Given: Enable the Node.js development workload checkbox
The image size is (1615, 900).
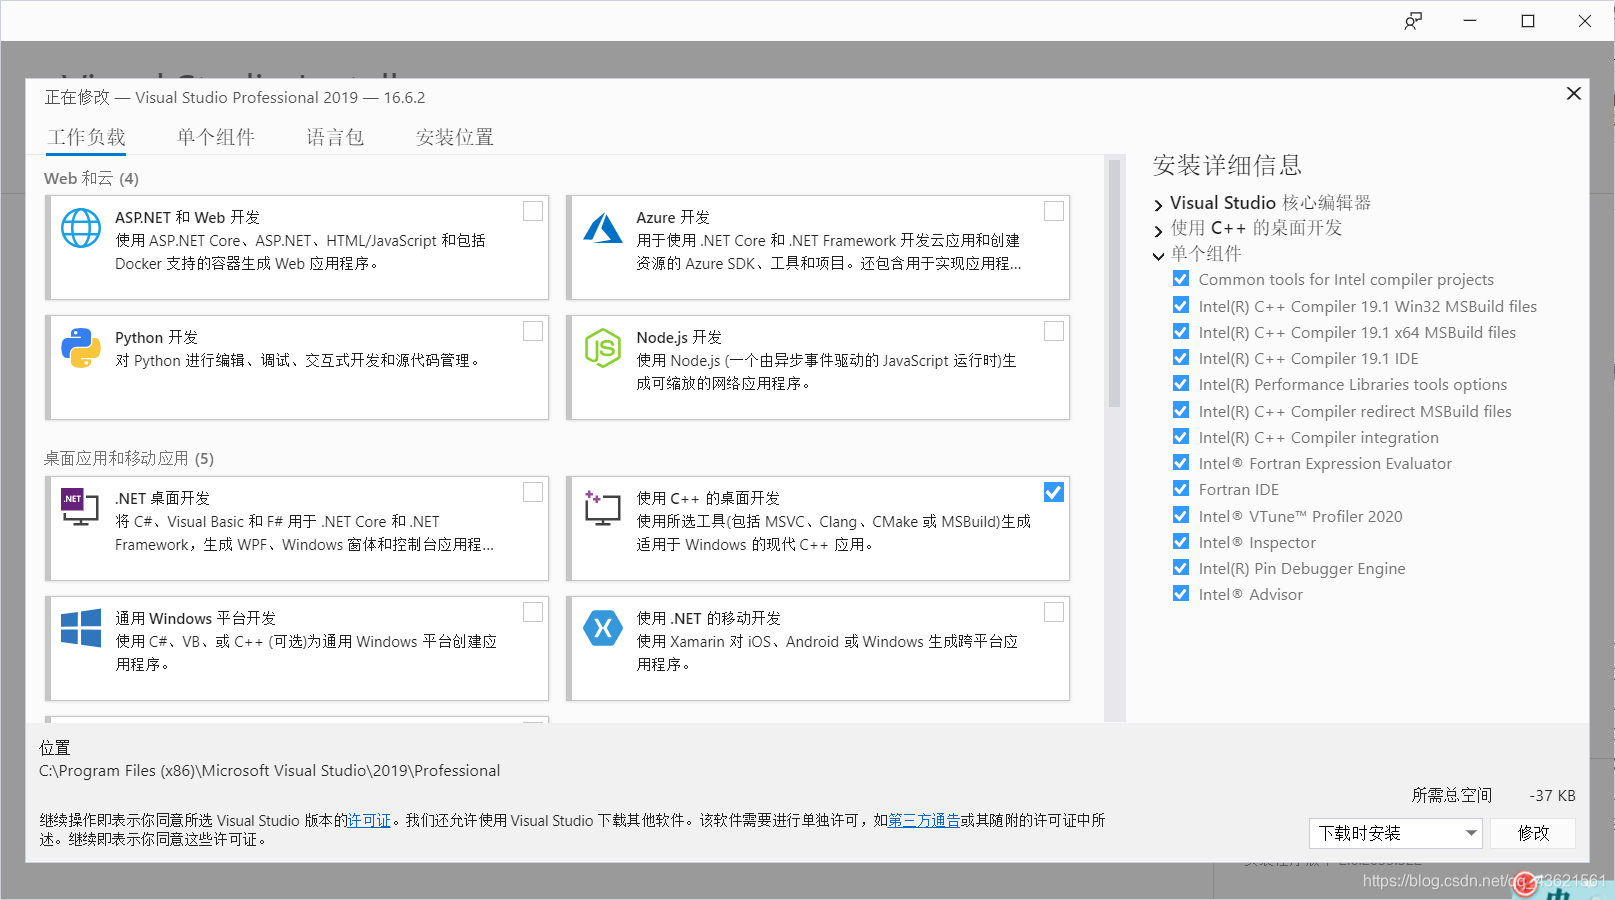Looking at the screenshot, I should [1054, 331].
